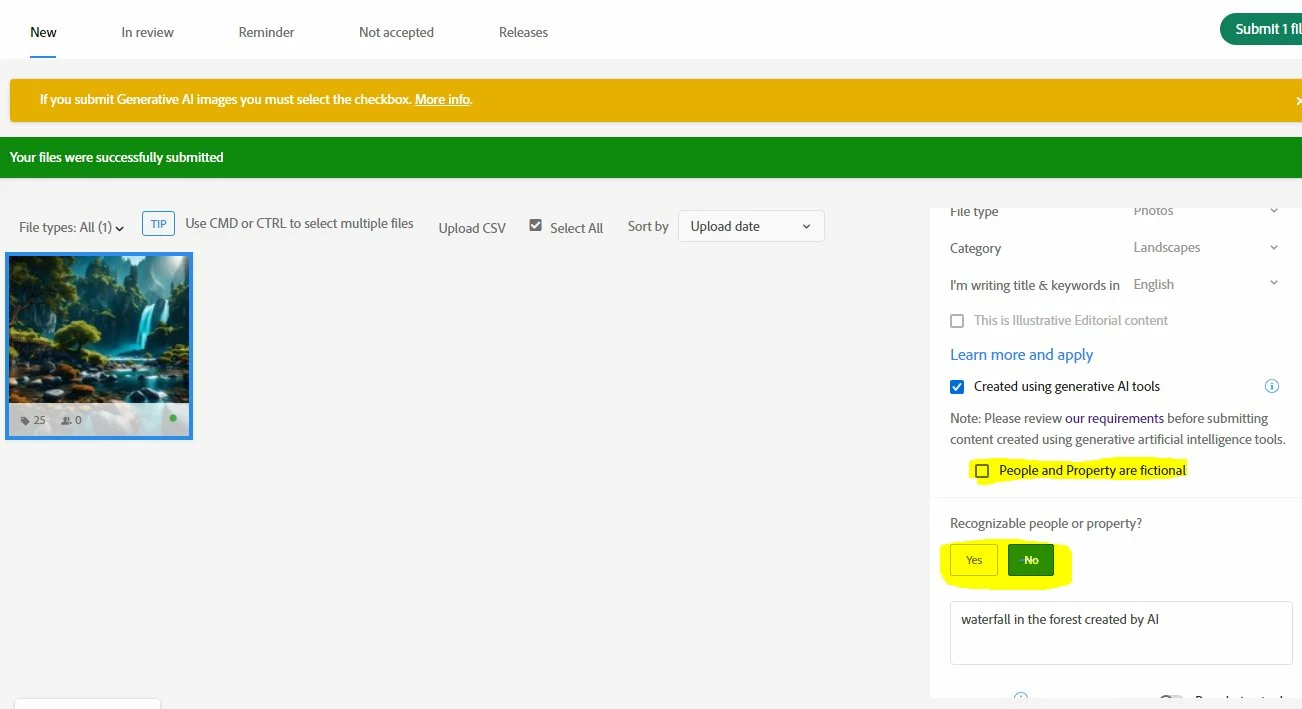Open the Category dropdown showing Landscapes
The width and height of the screenshot is (1302, 709).
coord(1205,248)
